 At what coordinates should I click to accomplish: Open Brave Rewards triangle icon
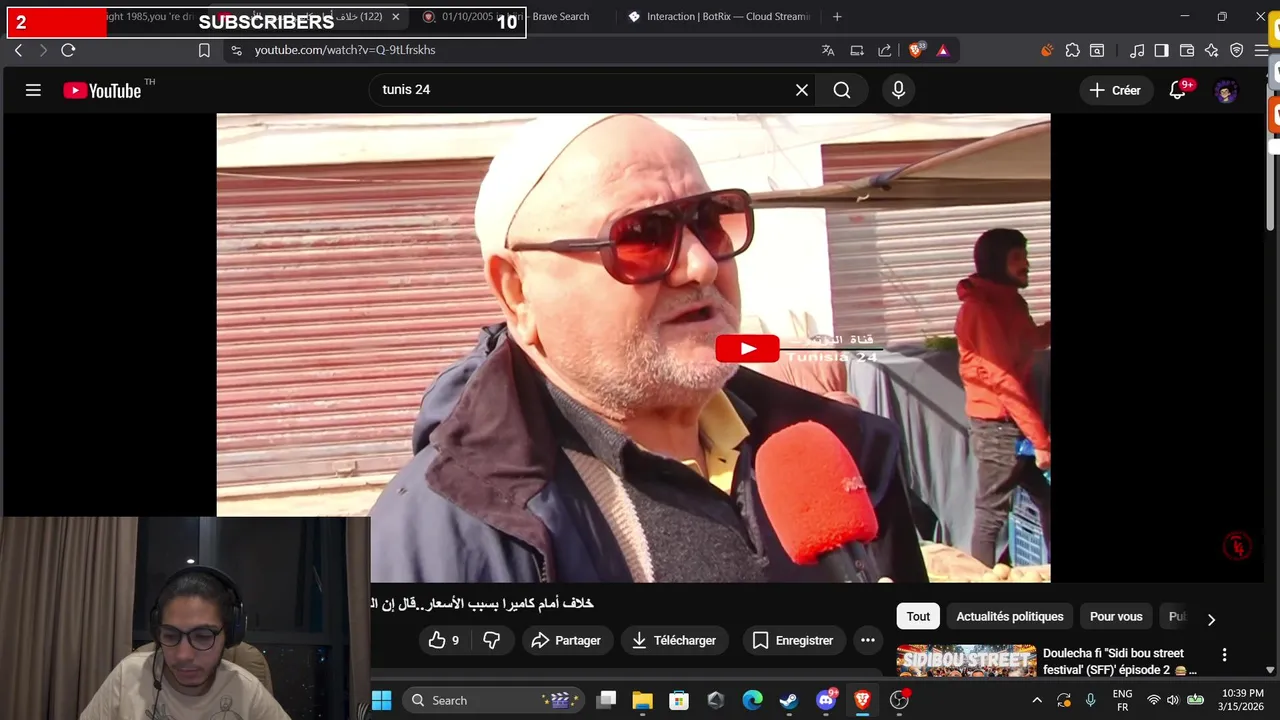point(942,50)
